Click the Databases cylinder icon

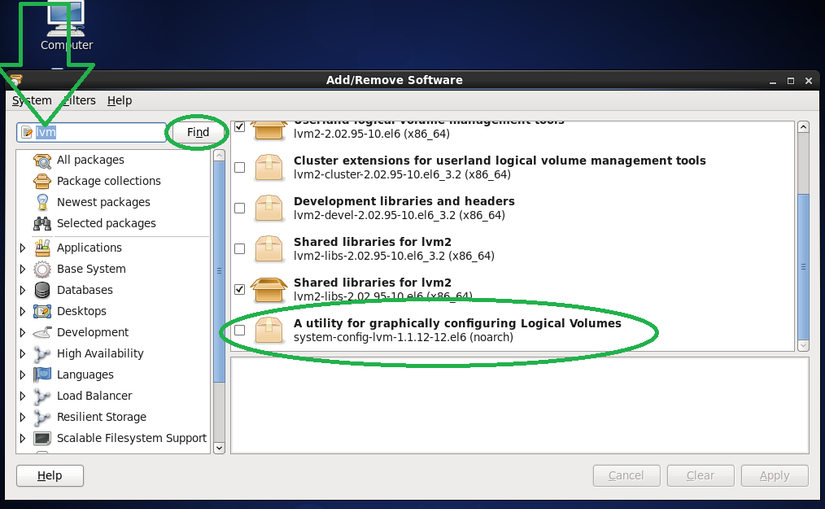[x=42, y=290]
